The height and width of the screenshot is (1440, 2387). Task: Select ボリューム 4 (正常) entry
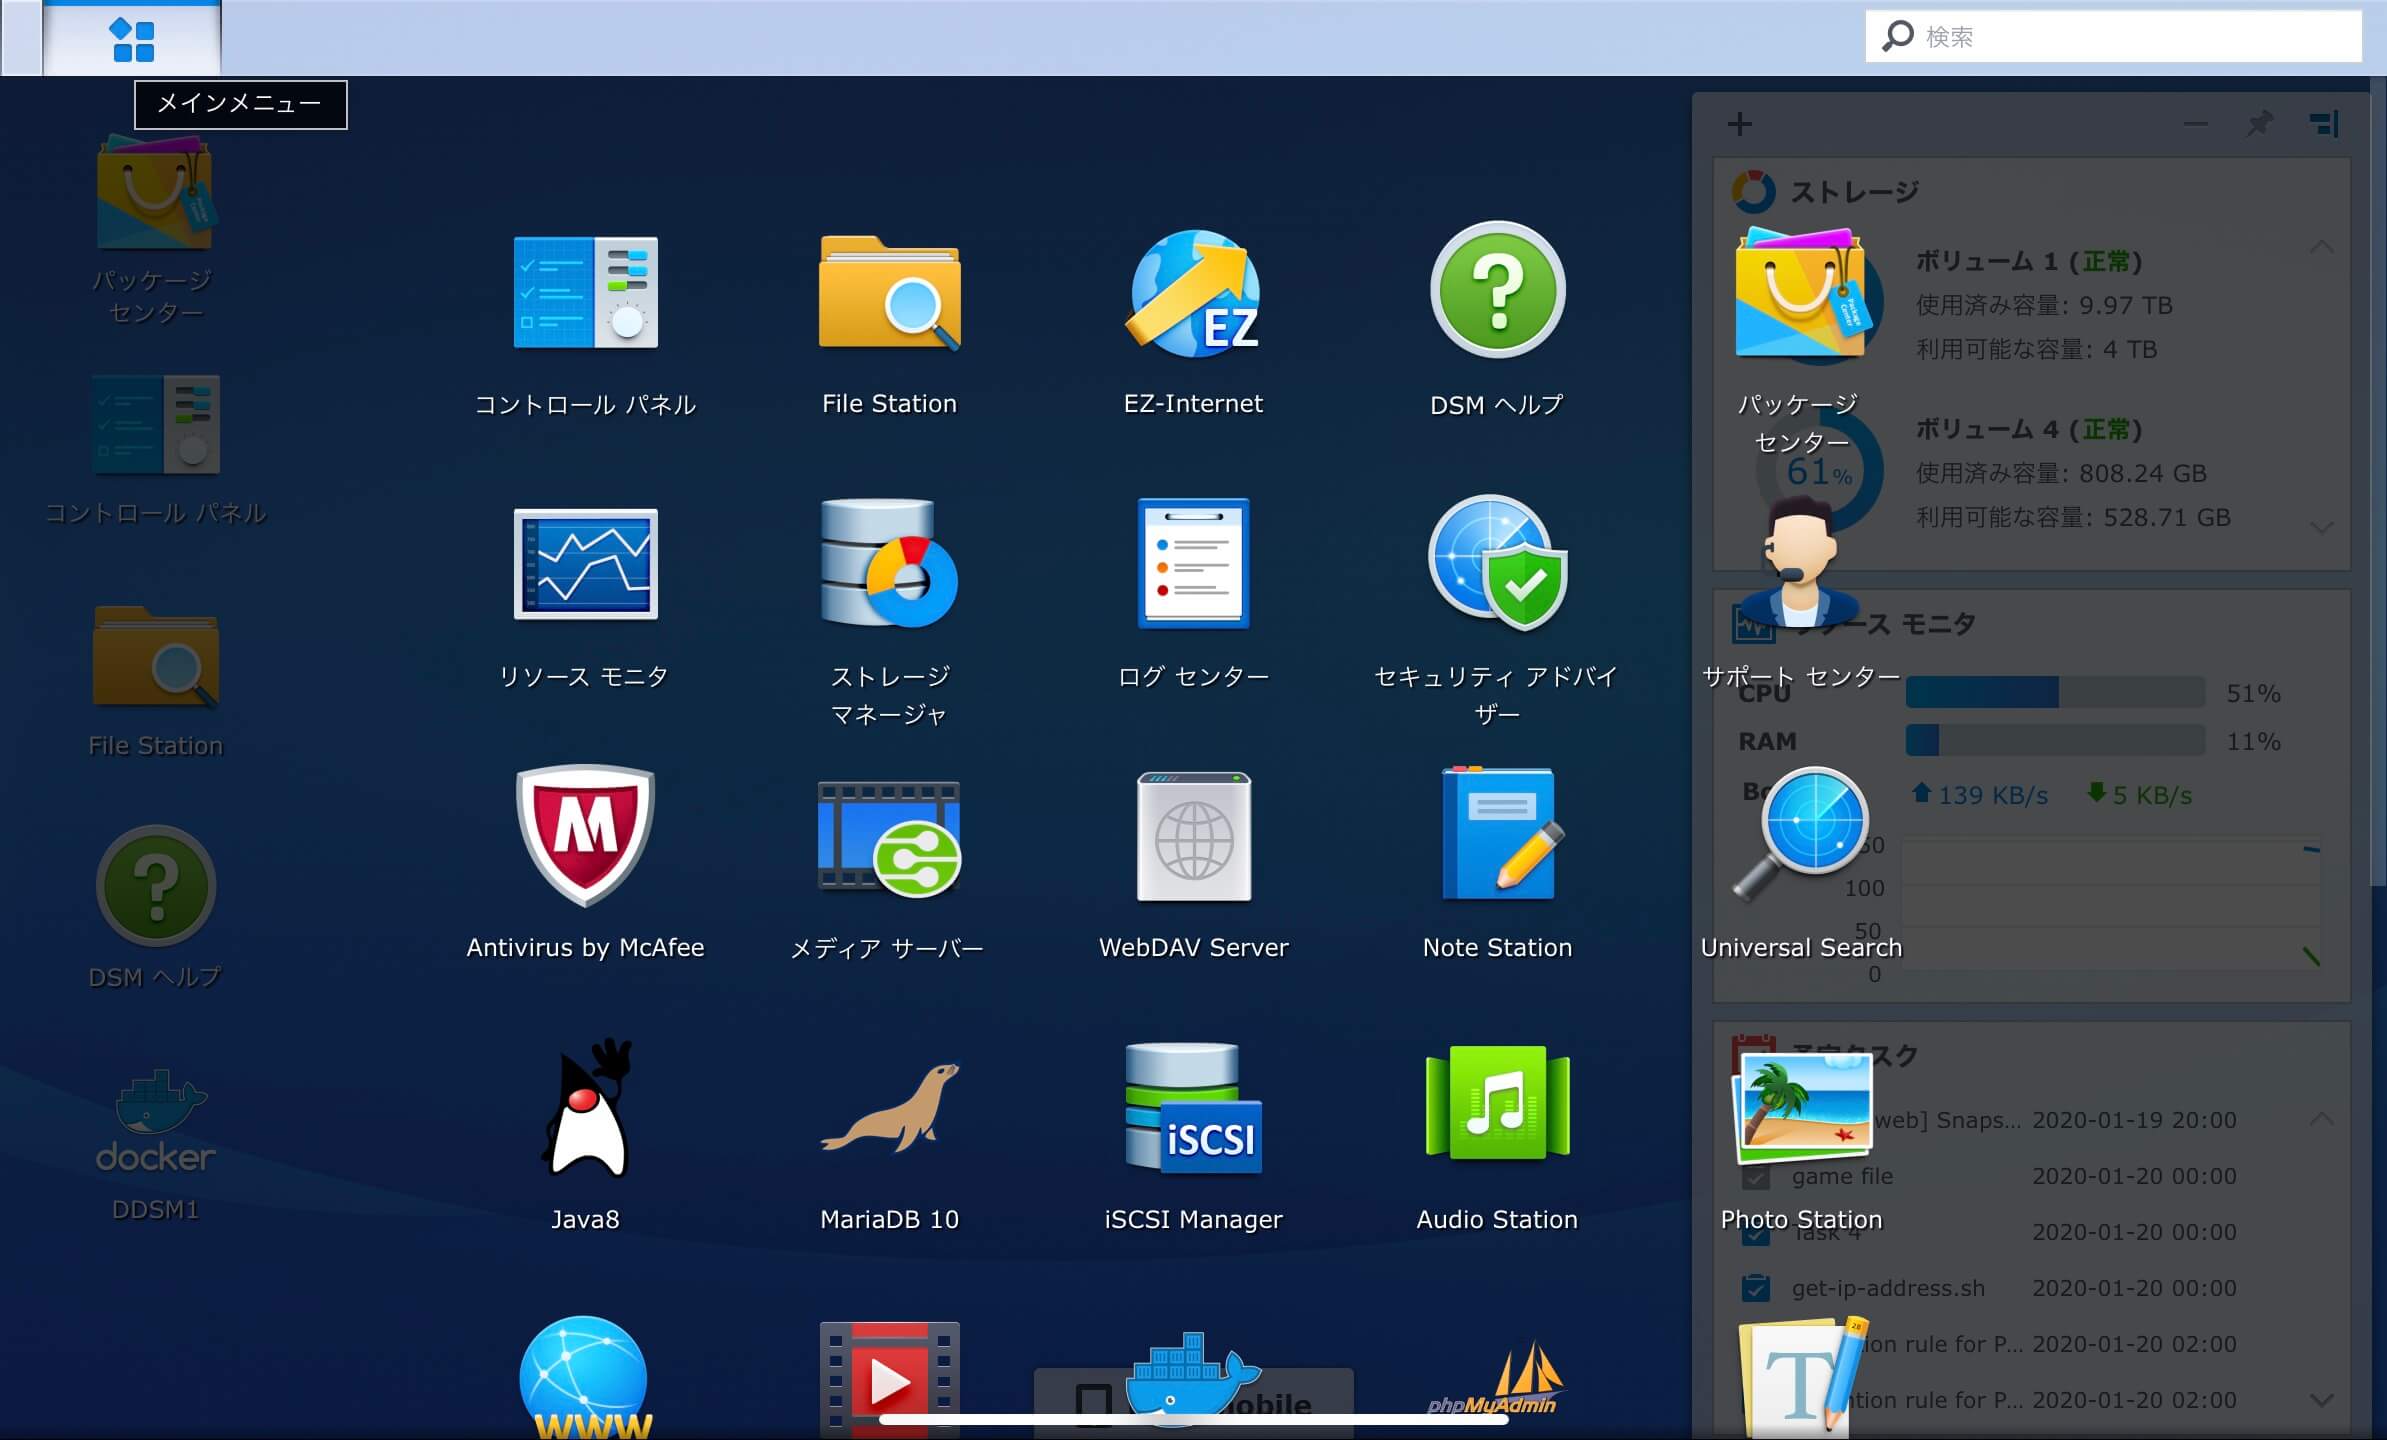(2029, 429)
